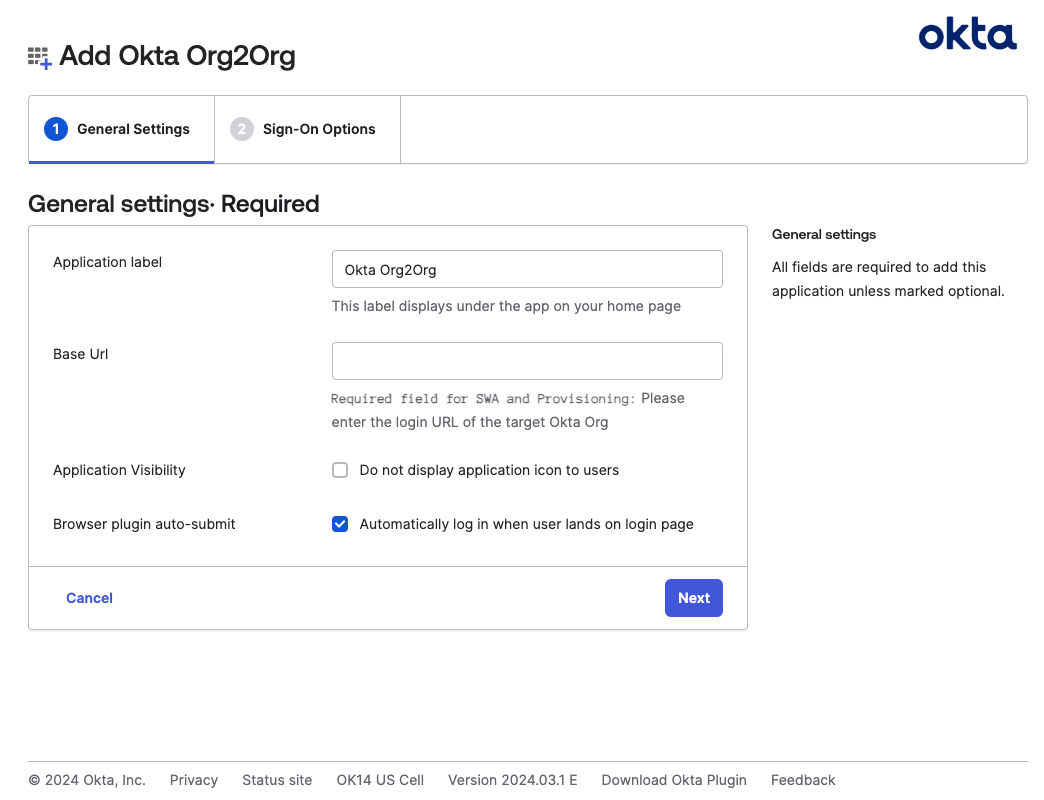Click the OK14 US Cell footer item

coord(380,780)
